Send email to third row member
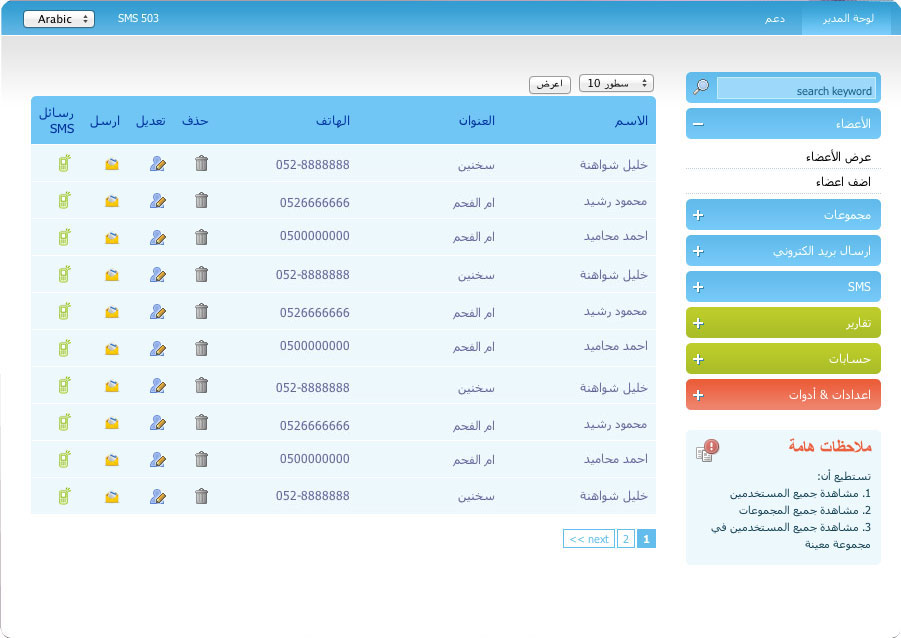The width and height of the screenshot is (901, 638). pyautogui.click(x=112, y=237)
